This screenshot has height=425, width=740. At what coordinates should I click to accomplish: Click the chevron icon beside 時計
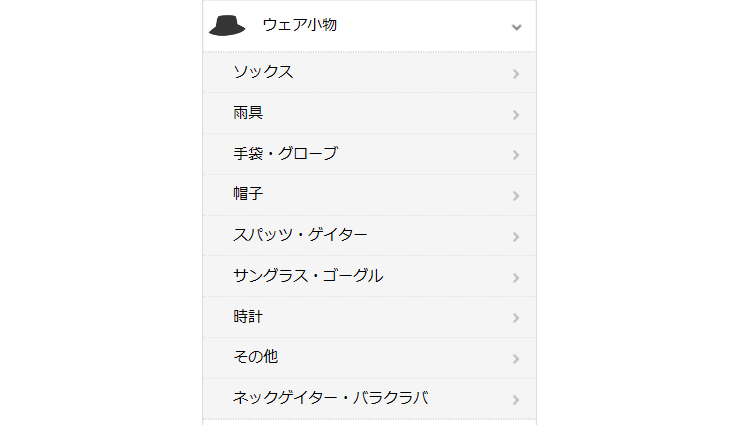(516, 318)
